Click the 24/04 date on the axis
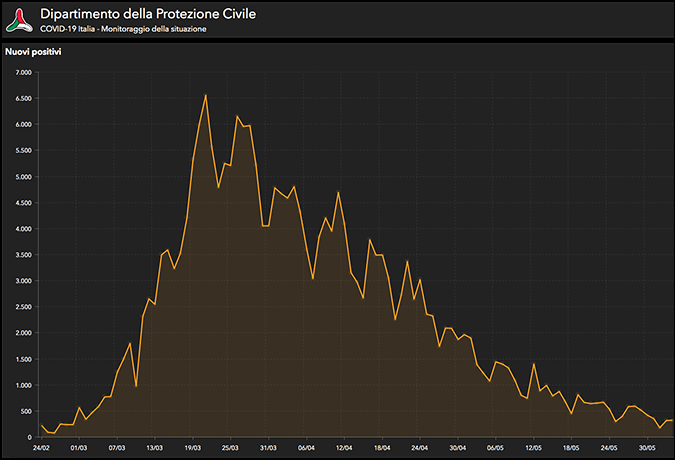This screenshot has width=675, height=460. (420, 448)
